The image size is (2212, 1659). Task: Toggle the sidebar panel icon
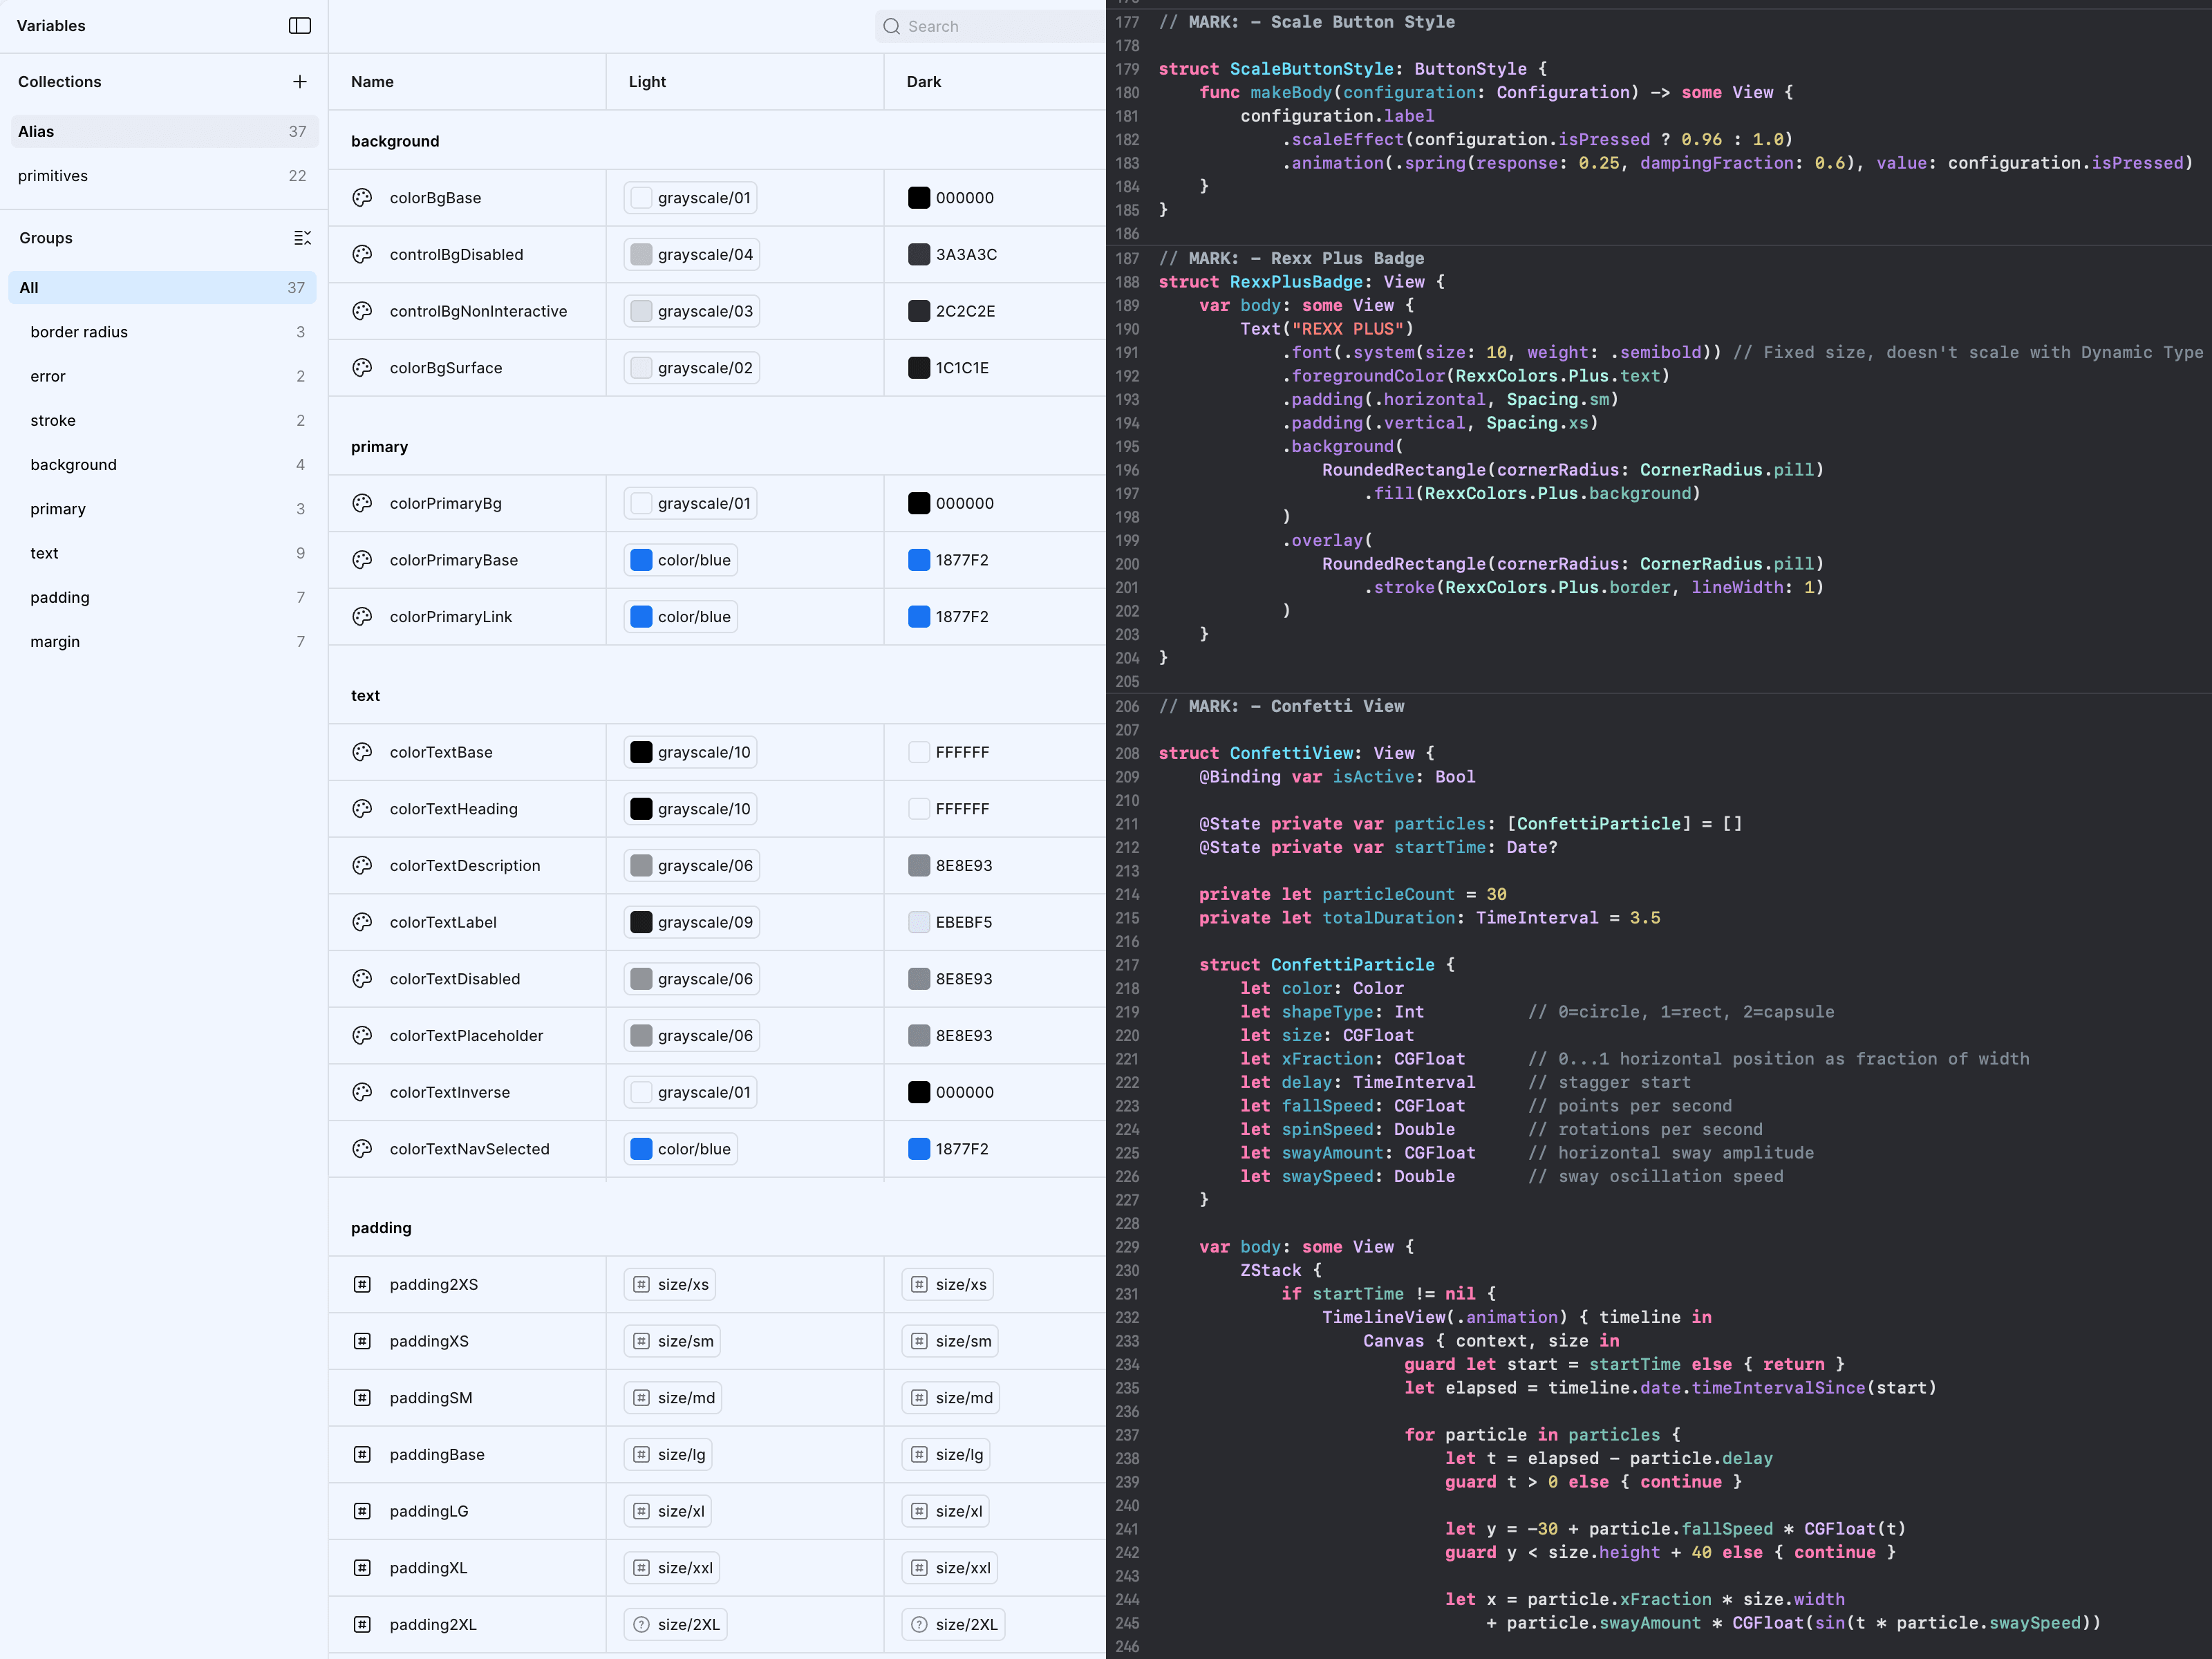click(299, 26)
